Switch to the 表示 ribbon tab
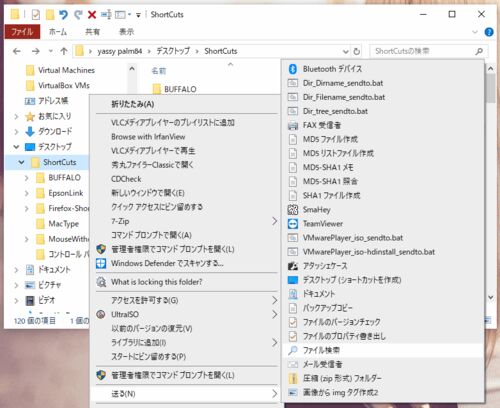 (126, 32)
